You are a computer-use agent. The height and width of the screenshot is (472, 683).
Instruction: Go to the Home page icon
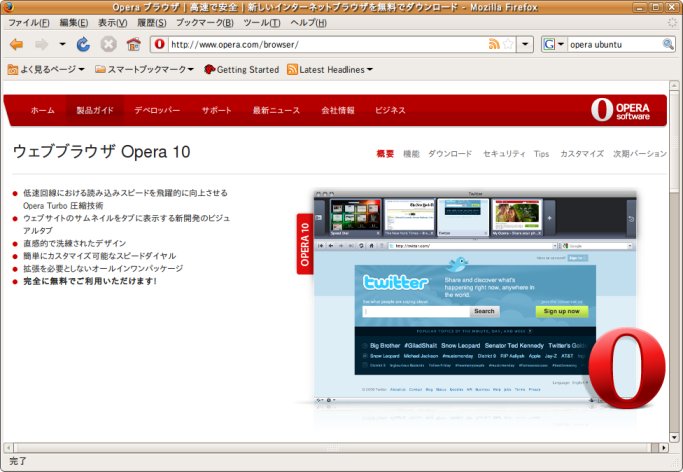133,45
